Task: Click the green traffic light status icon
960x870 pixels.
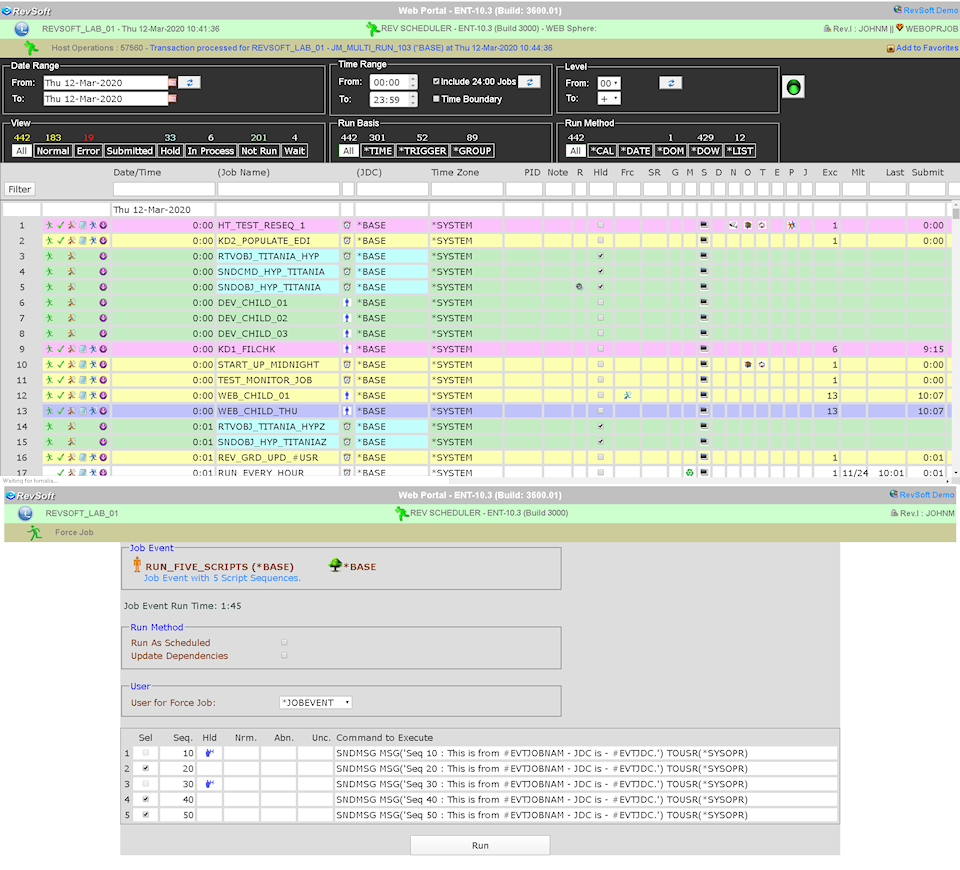Action: point(793,87)
